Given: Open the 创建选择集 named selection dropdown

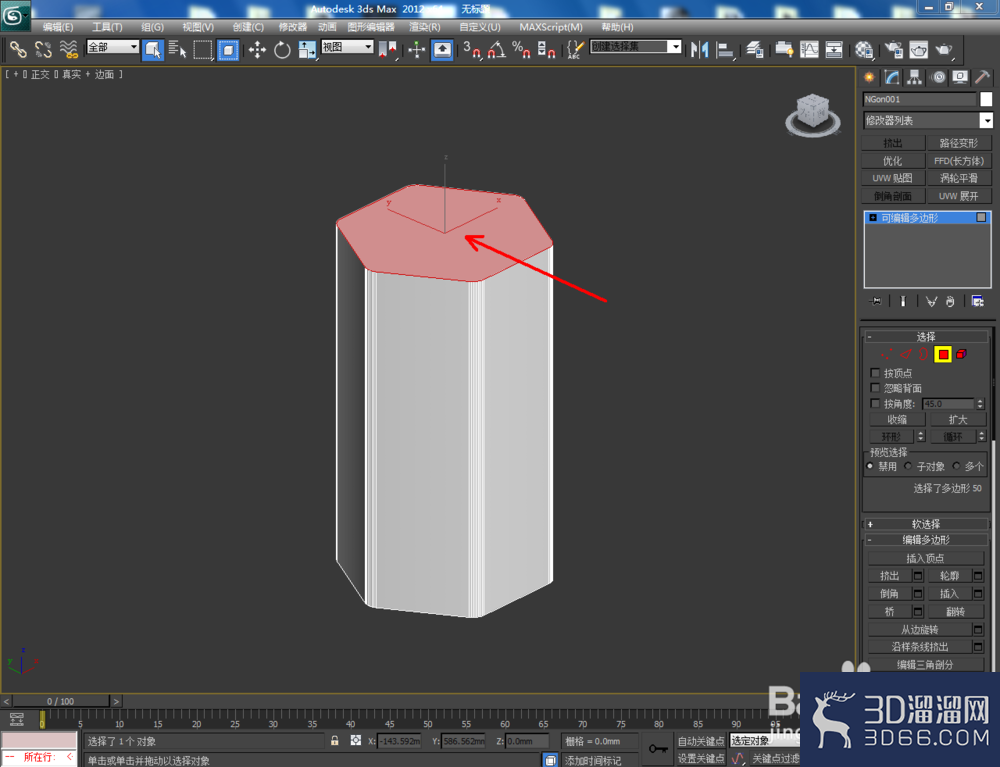Looking at the screenshot, I should tap(635, 47).
